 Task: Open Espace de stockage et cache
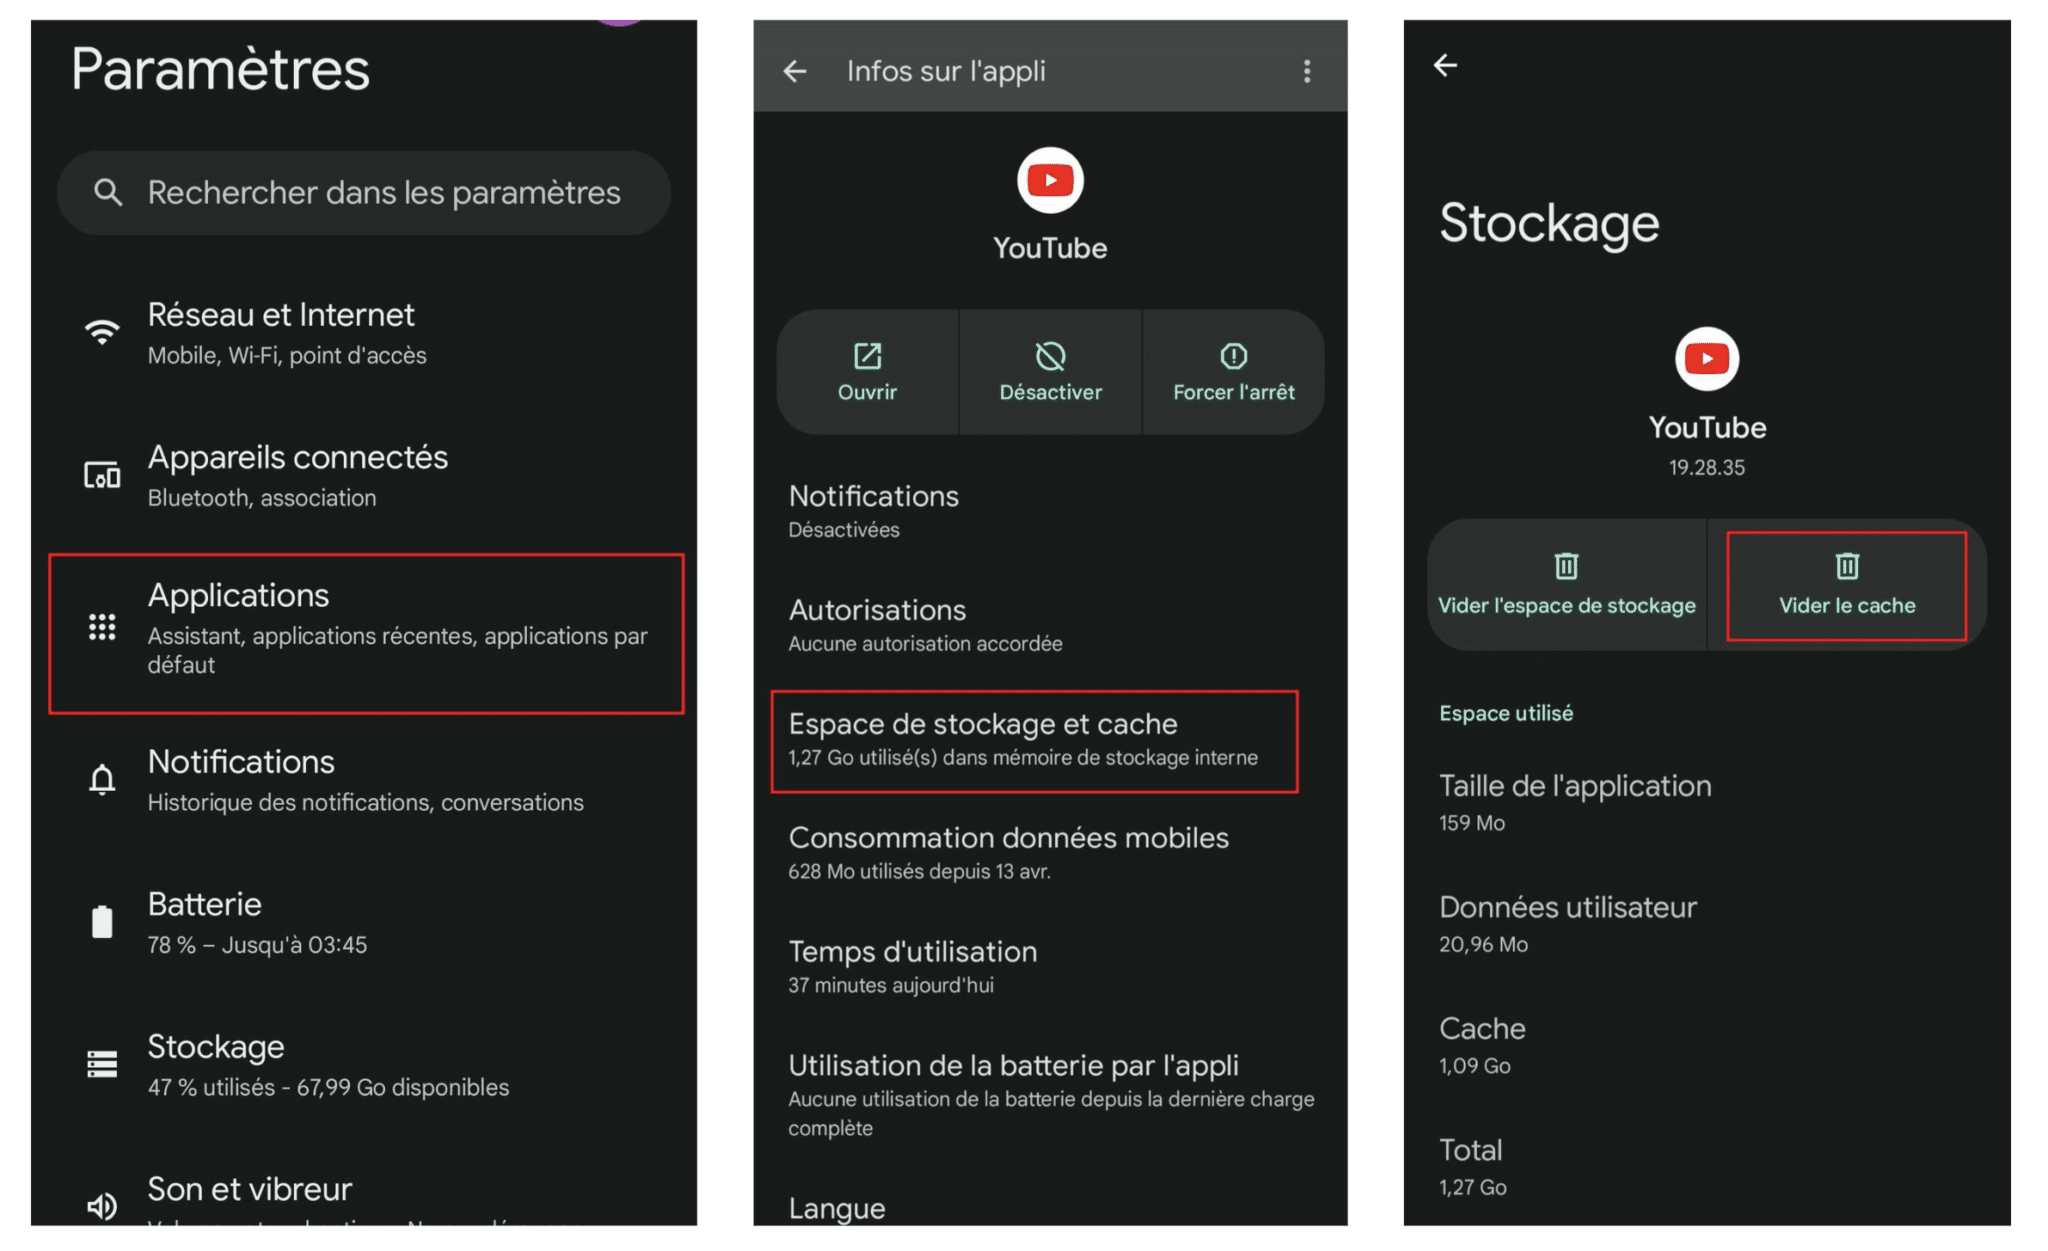pyautogui.click(x=1034, y=741)
